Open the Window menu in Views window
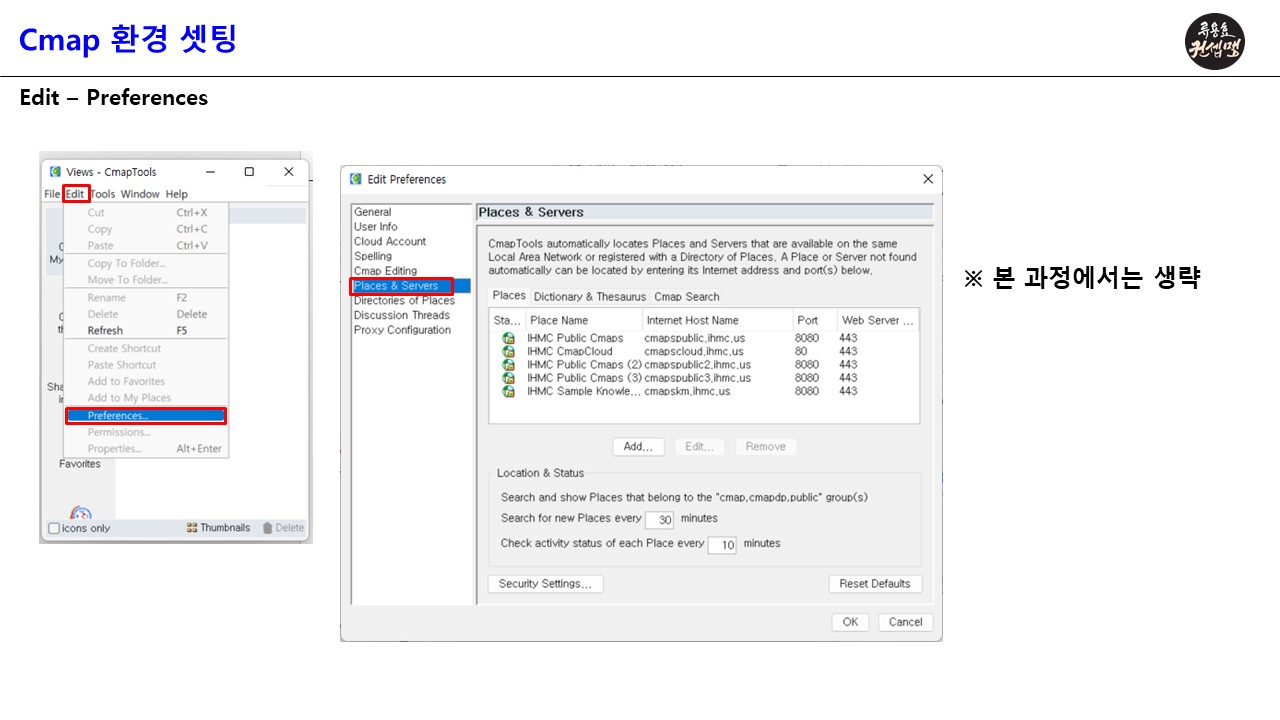 point(140,194)
